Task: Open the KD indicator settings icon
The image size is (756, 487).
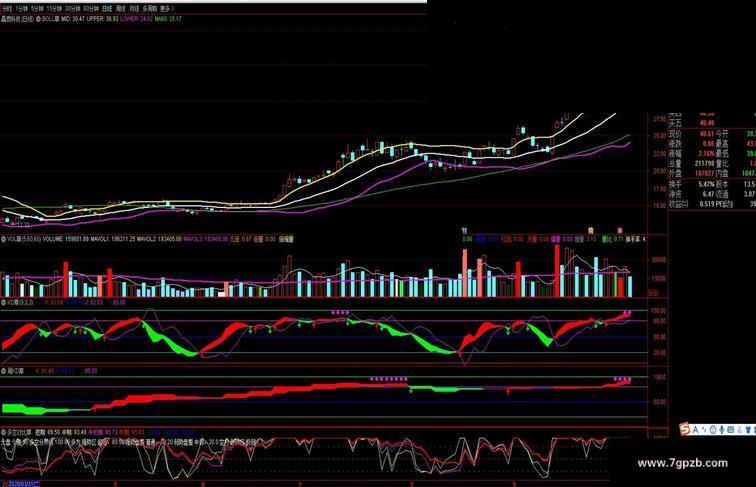Action: 3,302
